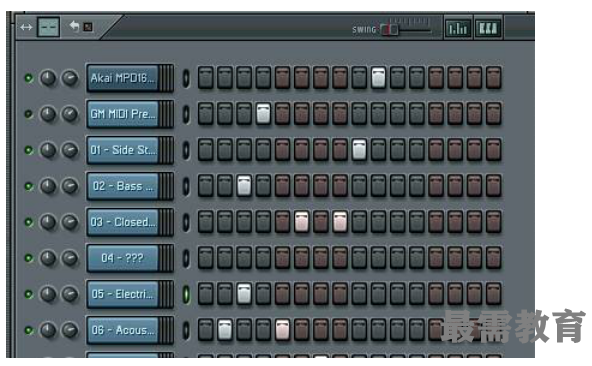592x366 pixels.
Task: Turn off lit step 10 on Akai MPD16
Action: (x=378, y=78)
